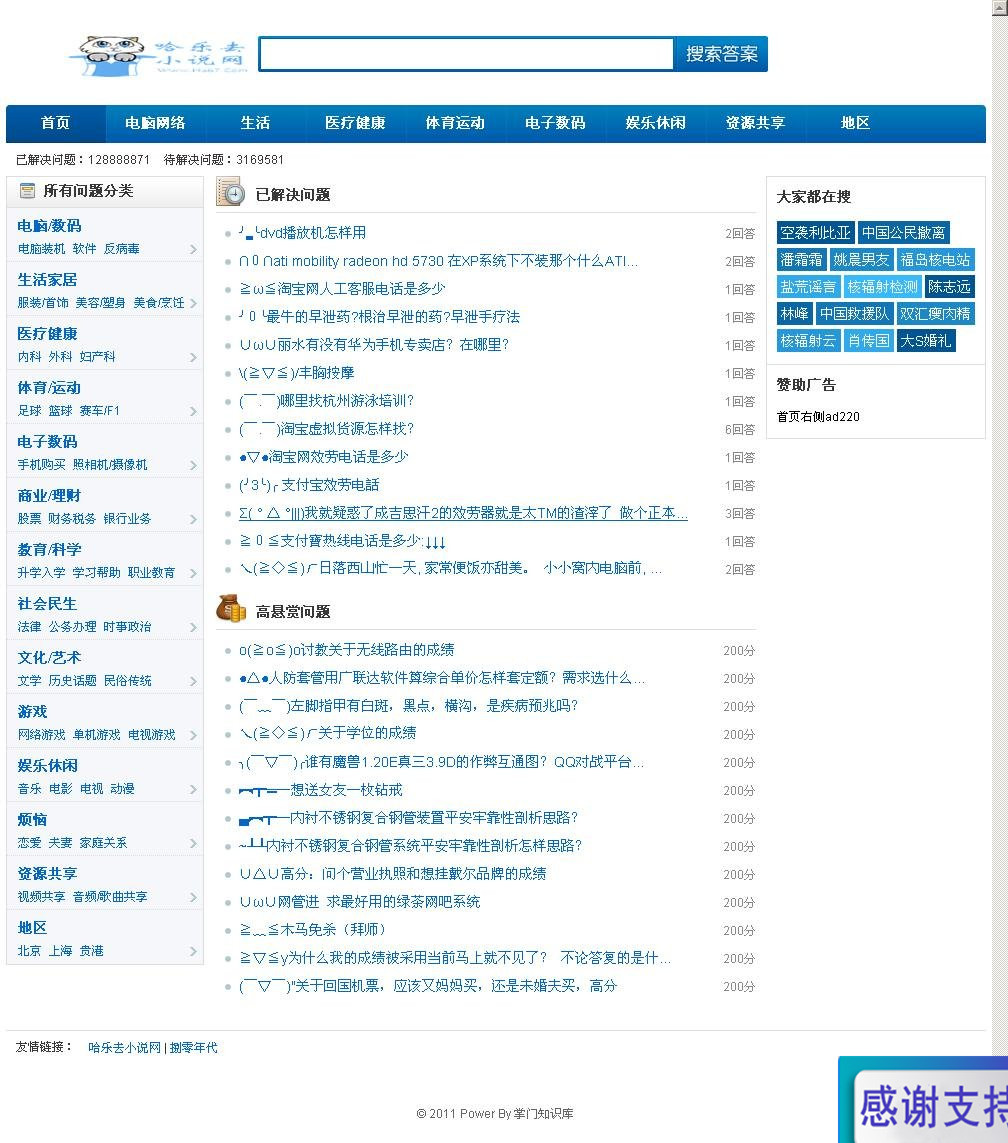1008x1143 pixels.
Task: Go to the 体育运动 navigation tab
Action: (x=455, y=123)
